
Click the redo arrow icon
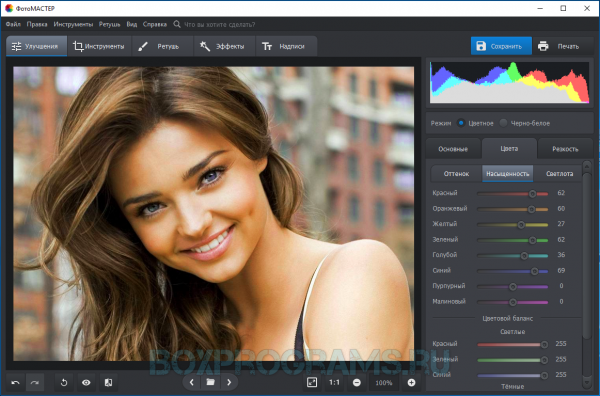click(35, 382)
